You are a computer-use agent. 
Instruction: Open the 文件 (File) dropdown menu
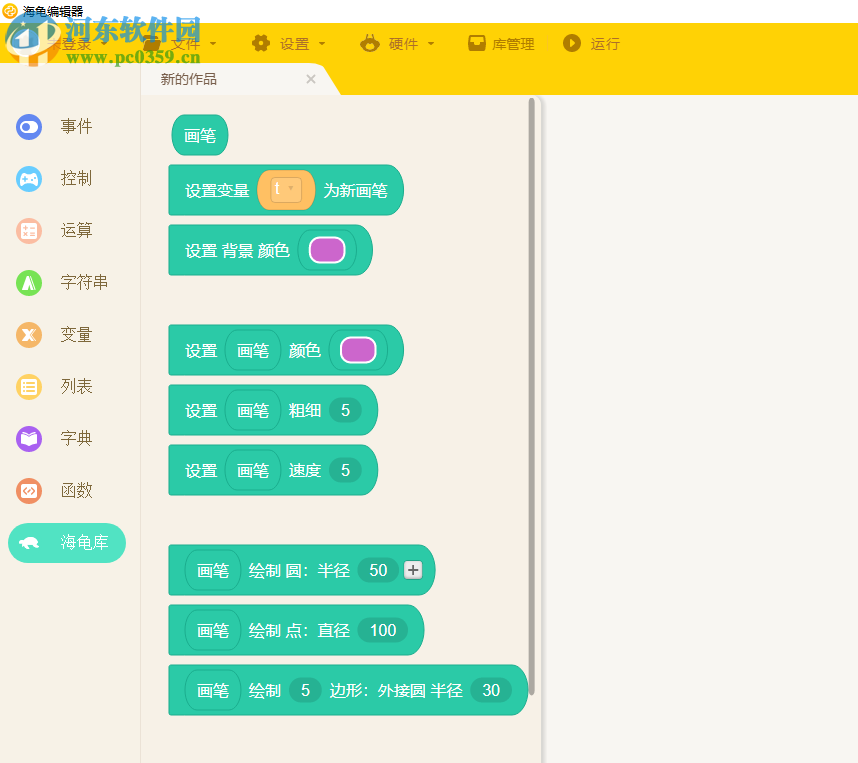pyautogui.click(x=186, y=43)
